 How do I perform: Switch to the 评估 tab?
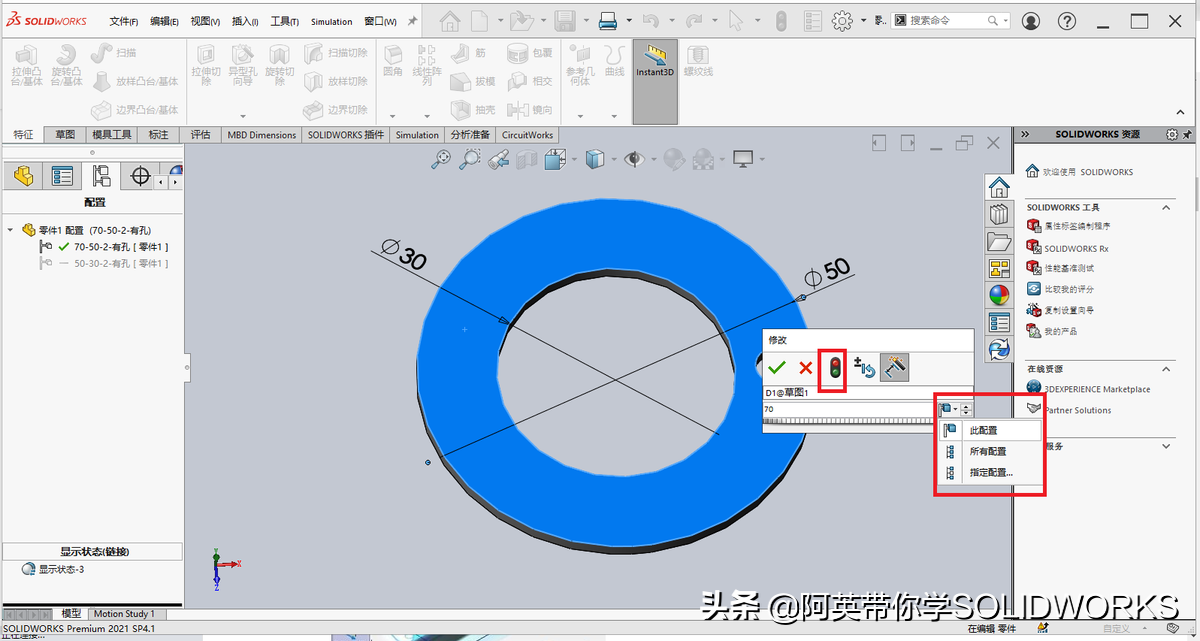click(200, 134)
